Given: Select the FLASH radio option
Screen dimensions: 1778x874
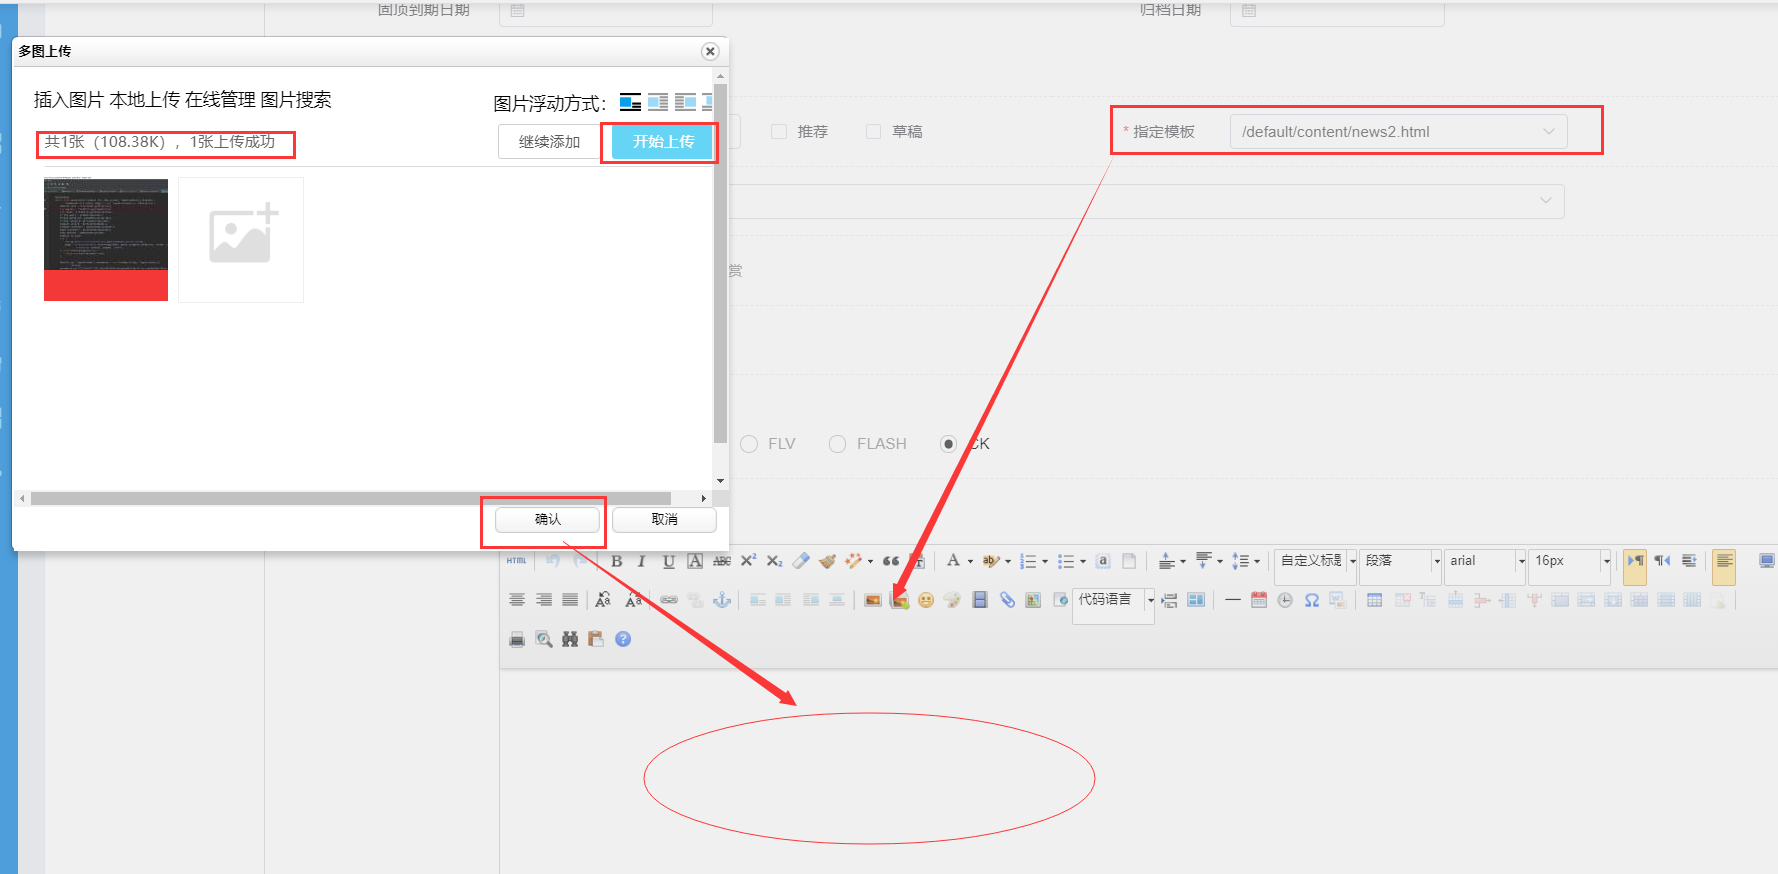Looking at the screenshot, I should 838,444.
